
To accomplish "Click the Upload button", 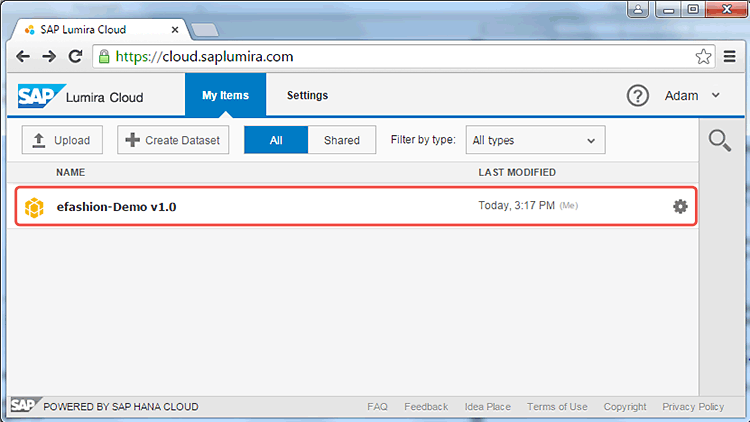I will [62, 140].
